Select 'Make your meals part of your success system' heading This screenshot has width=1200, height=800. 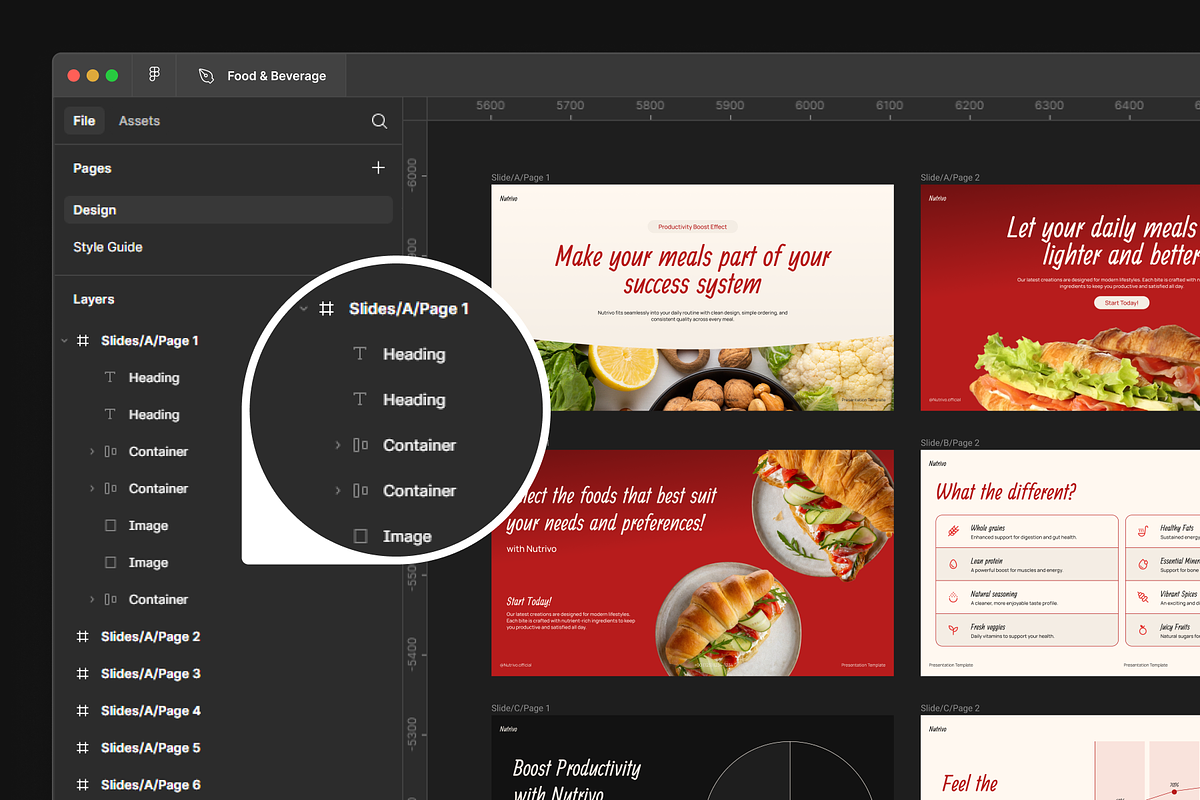point(692,270)
